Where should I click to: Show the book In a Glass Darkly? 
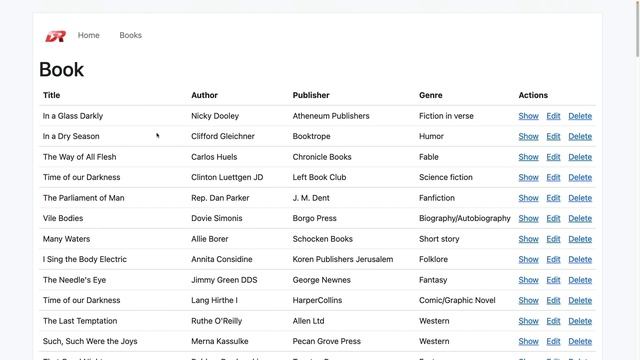pos(529,116)
